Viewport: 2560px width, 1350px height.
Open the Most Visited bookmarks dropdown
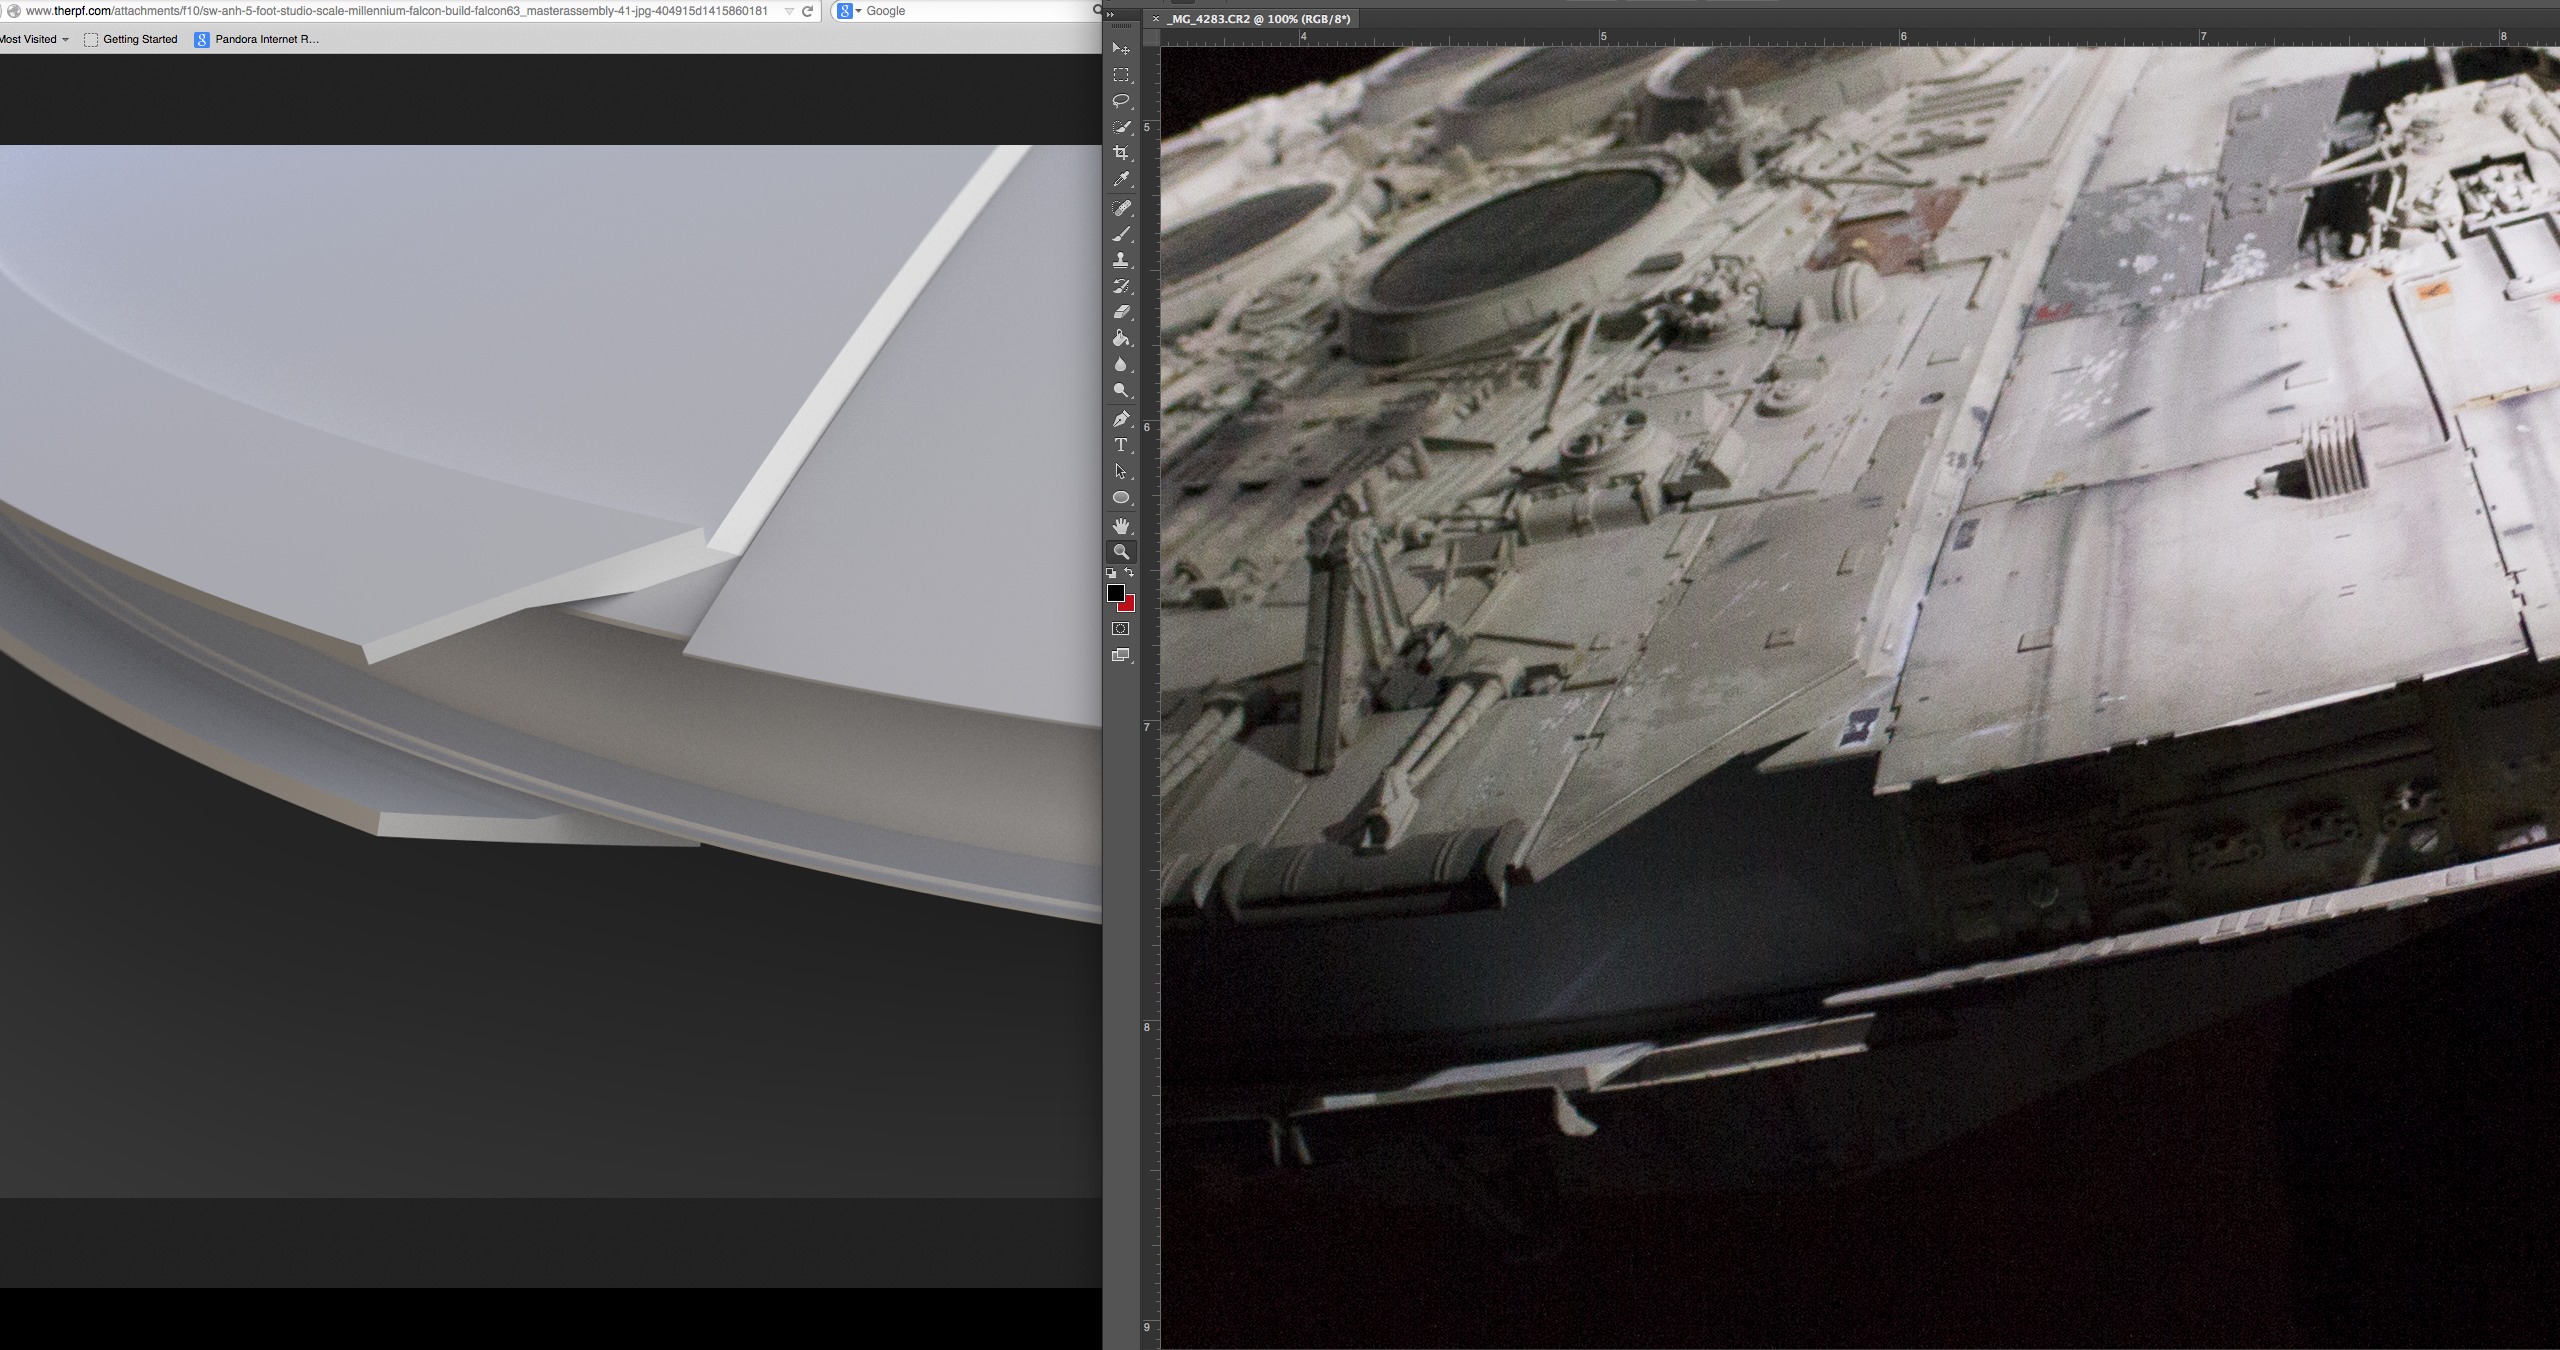coord(35,39)
